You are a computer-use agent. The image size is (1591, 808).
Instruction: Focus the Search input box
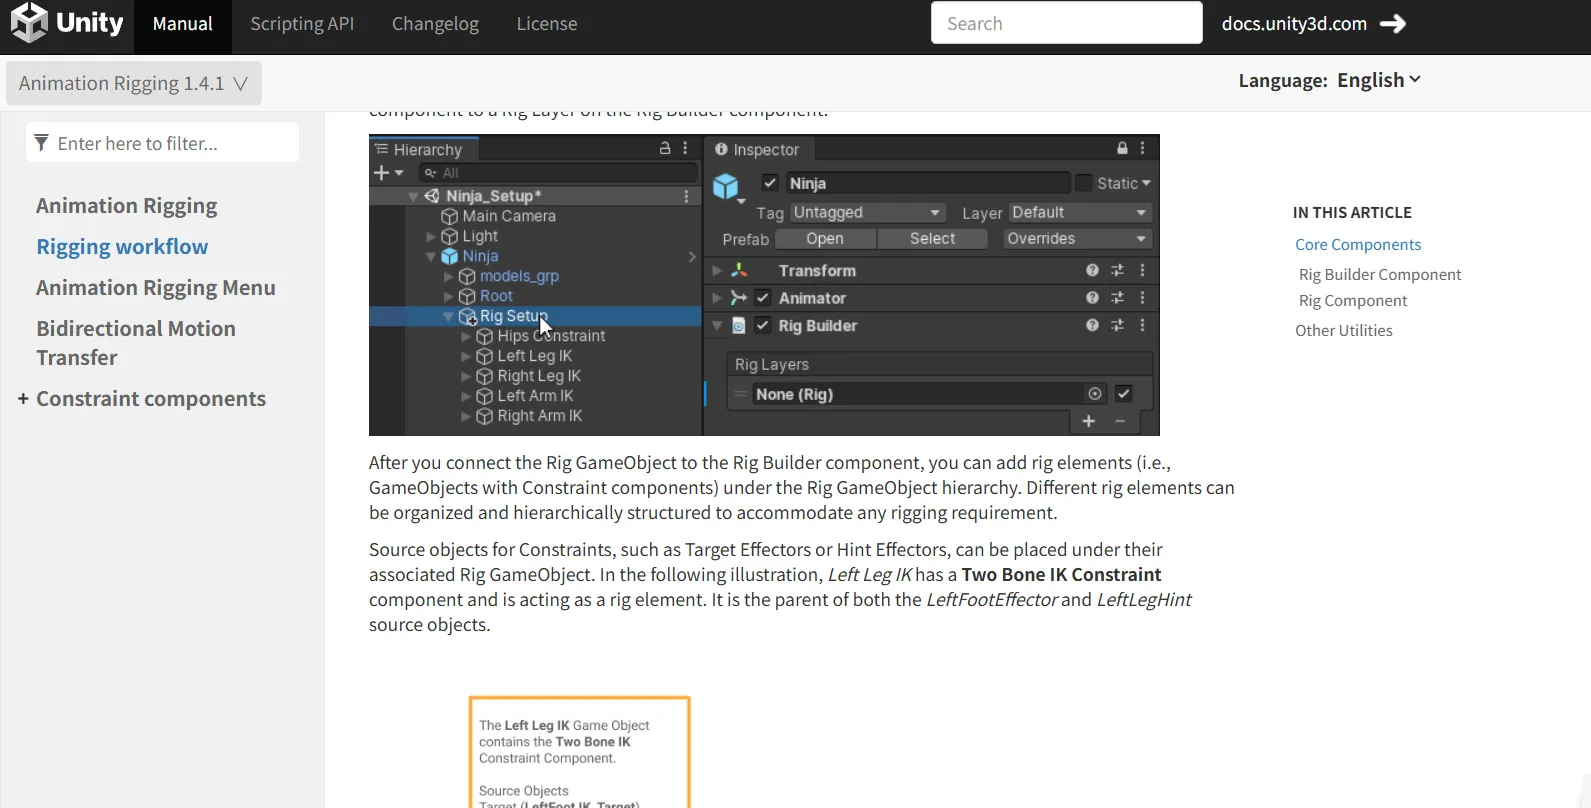[1066, 23]
